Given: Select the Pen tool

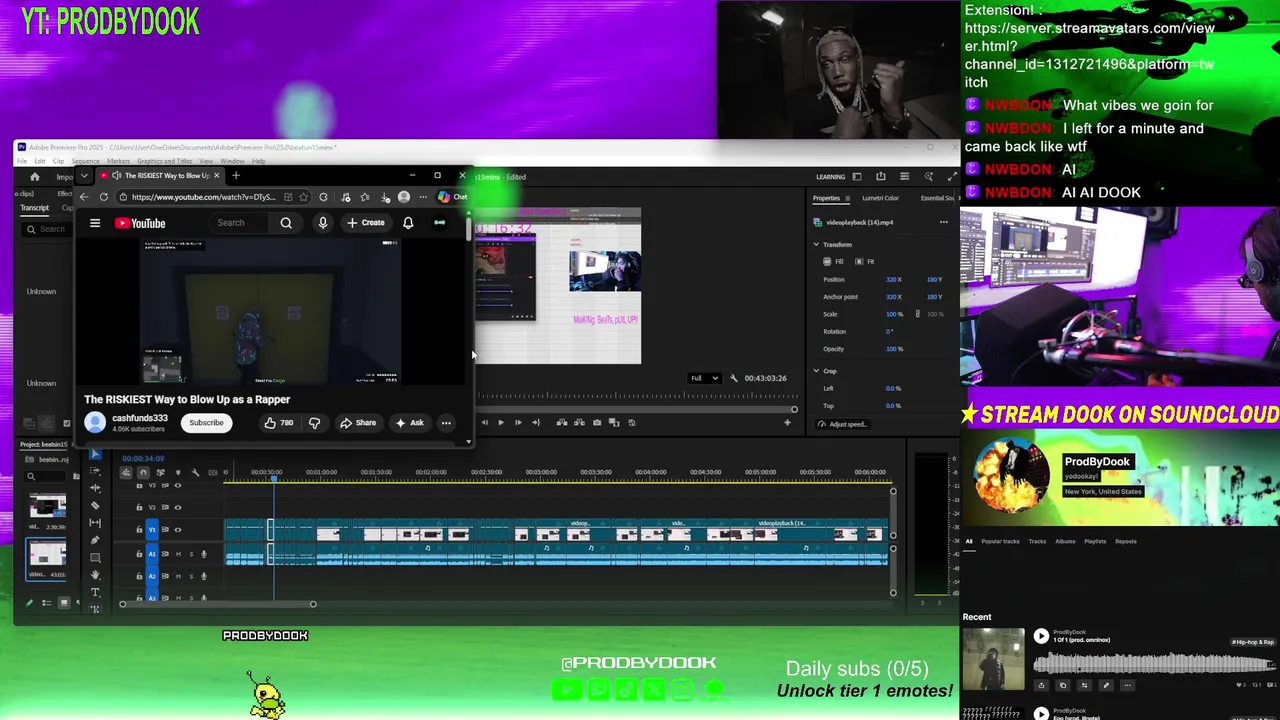Looking at the screenshot, I should [95, 540].
